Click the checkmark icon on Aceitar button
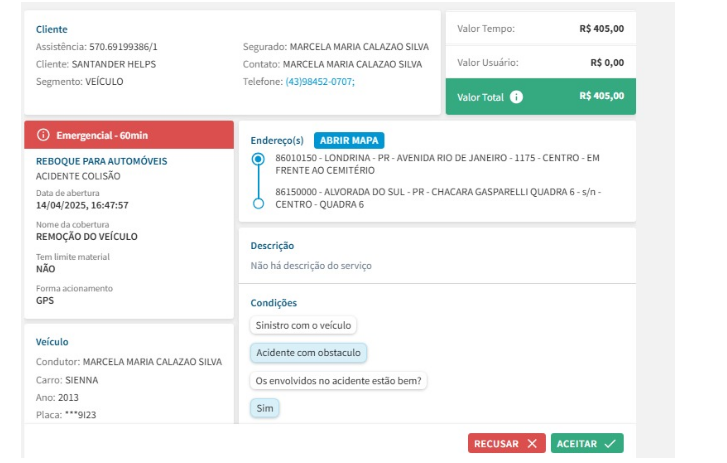 point(610,444)
